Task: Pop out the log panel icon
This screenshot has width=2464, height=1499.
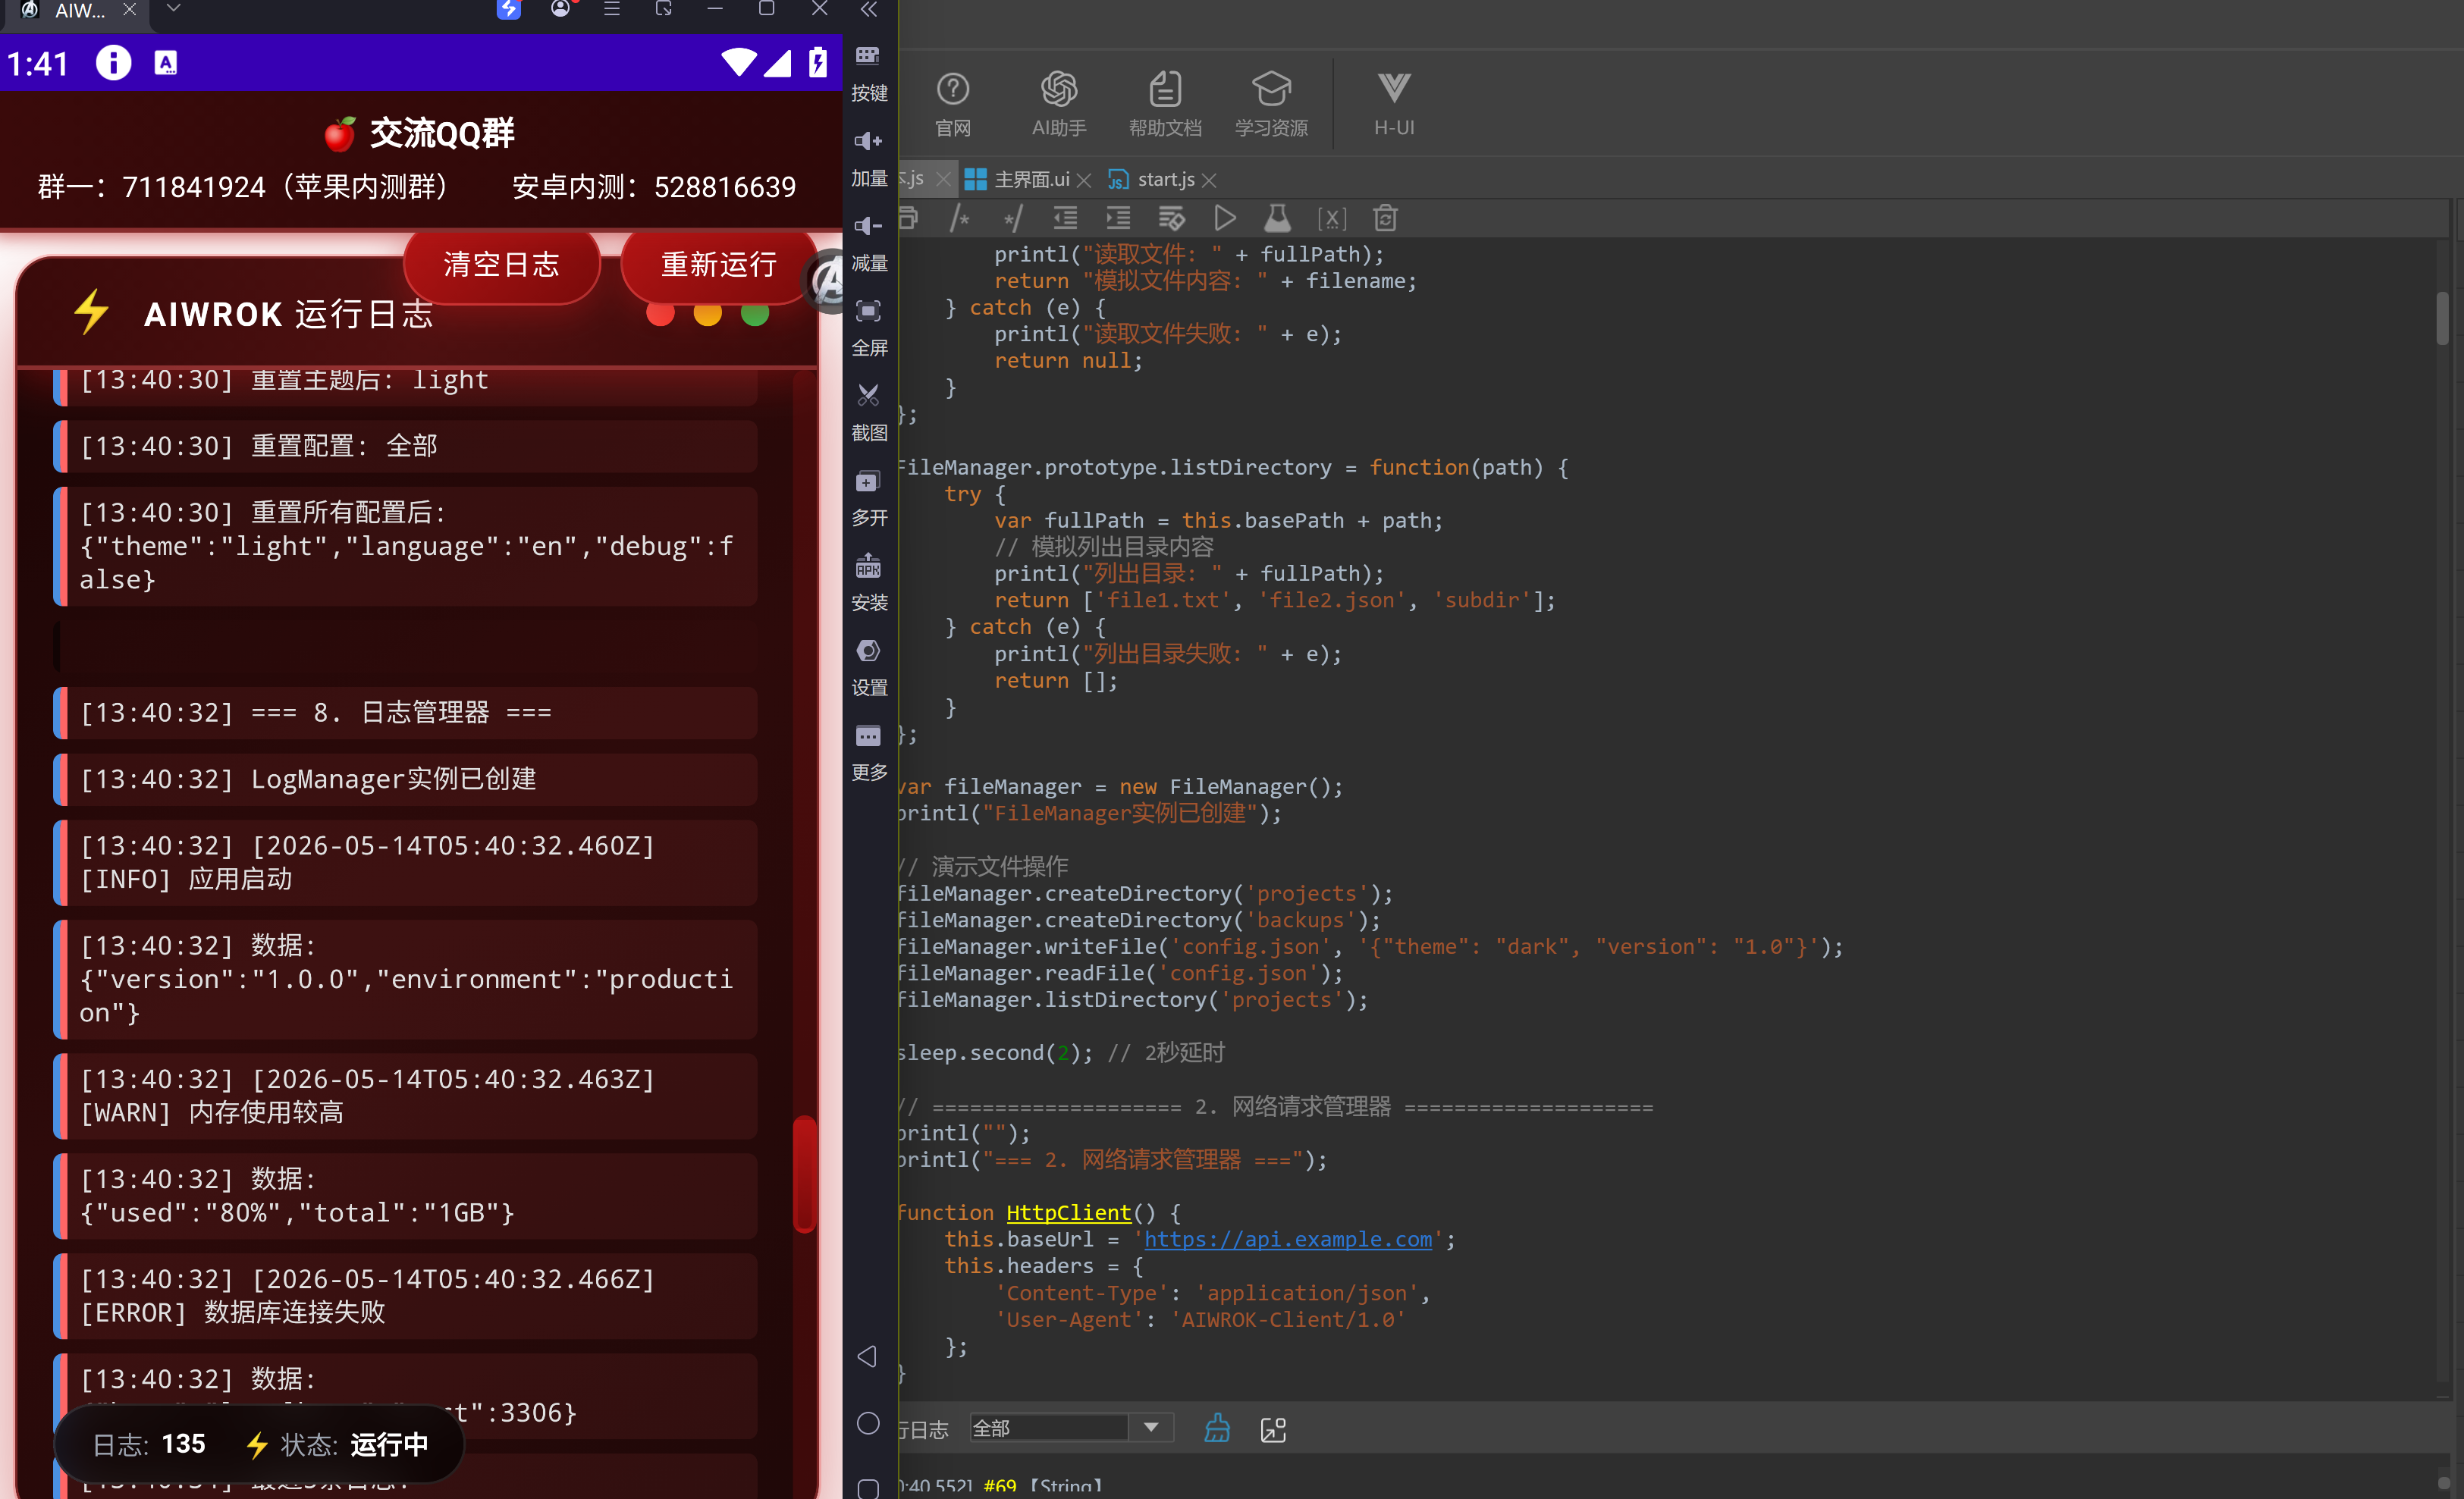Action: (x=1273, y=1429)
